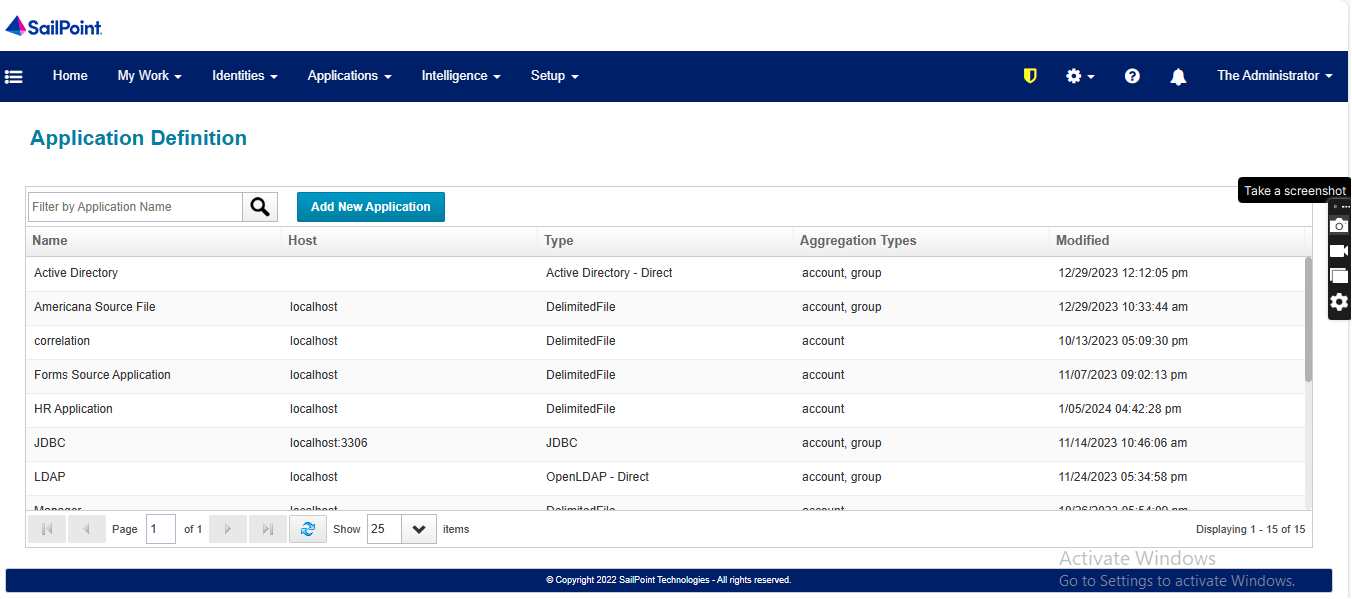1352x599 pixels.
Task: Click the 11/14/2023 10:46:06 am modified date
Action: tap(1123, 443)
